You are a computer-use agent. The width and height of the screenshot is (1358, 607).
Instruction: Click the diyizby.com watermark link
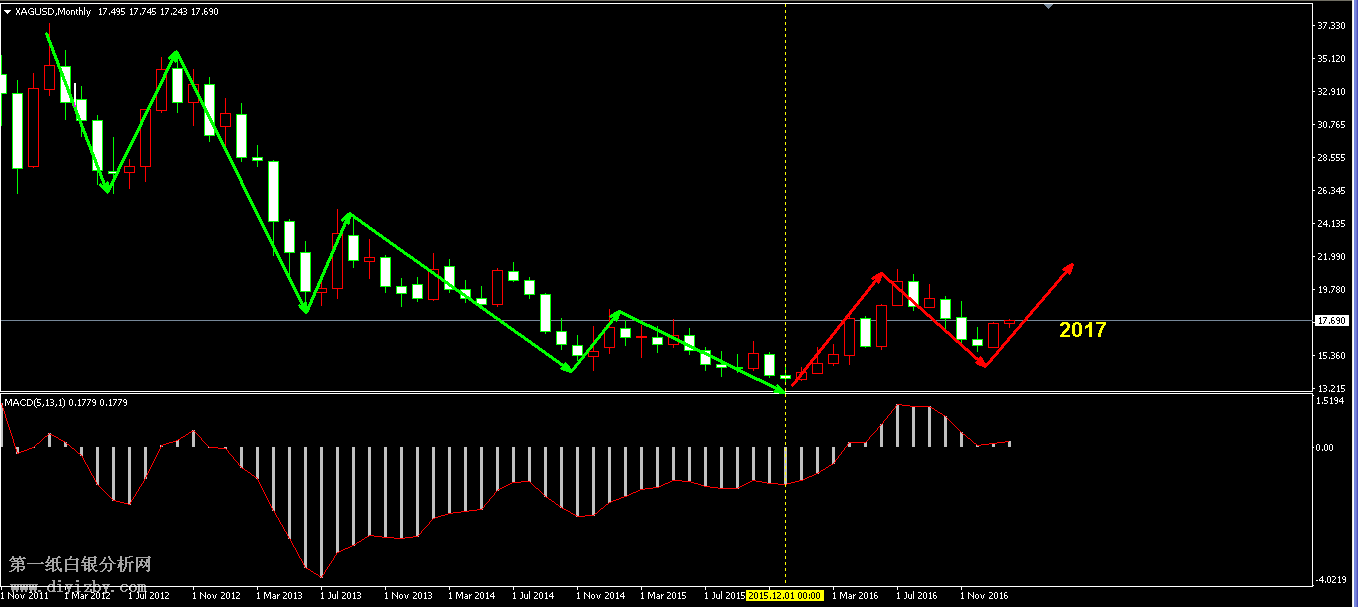[80, 585]
